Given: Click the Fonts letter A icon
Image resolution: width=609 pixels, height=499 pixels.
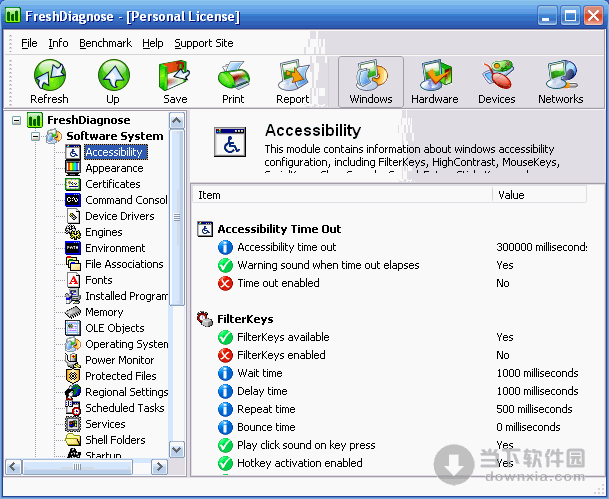Looking at the screenshot, I should [73, 280].
